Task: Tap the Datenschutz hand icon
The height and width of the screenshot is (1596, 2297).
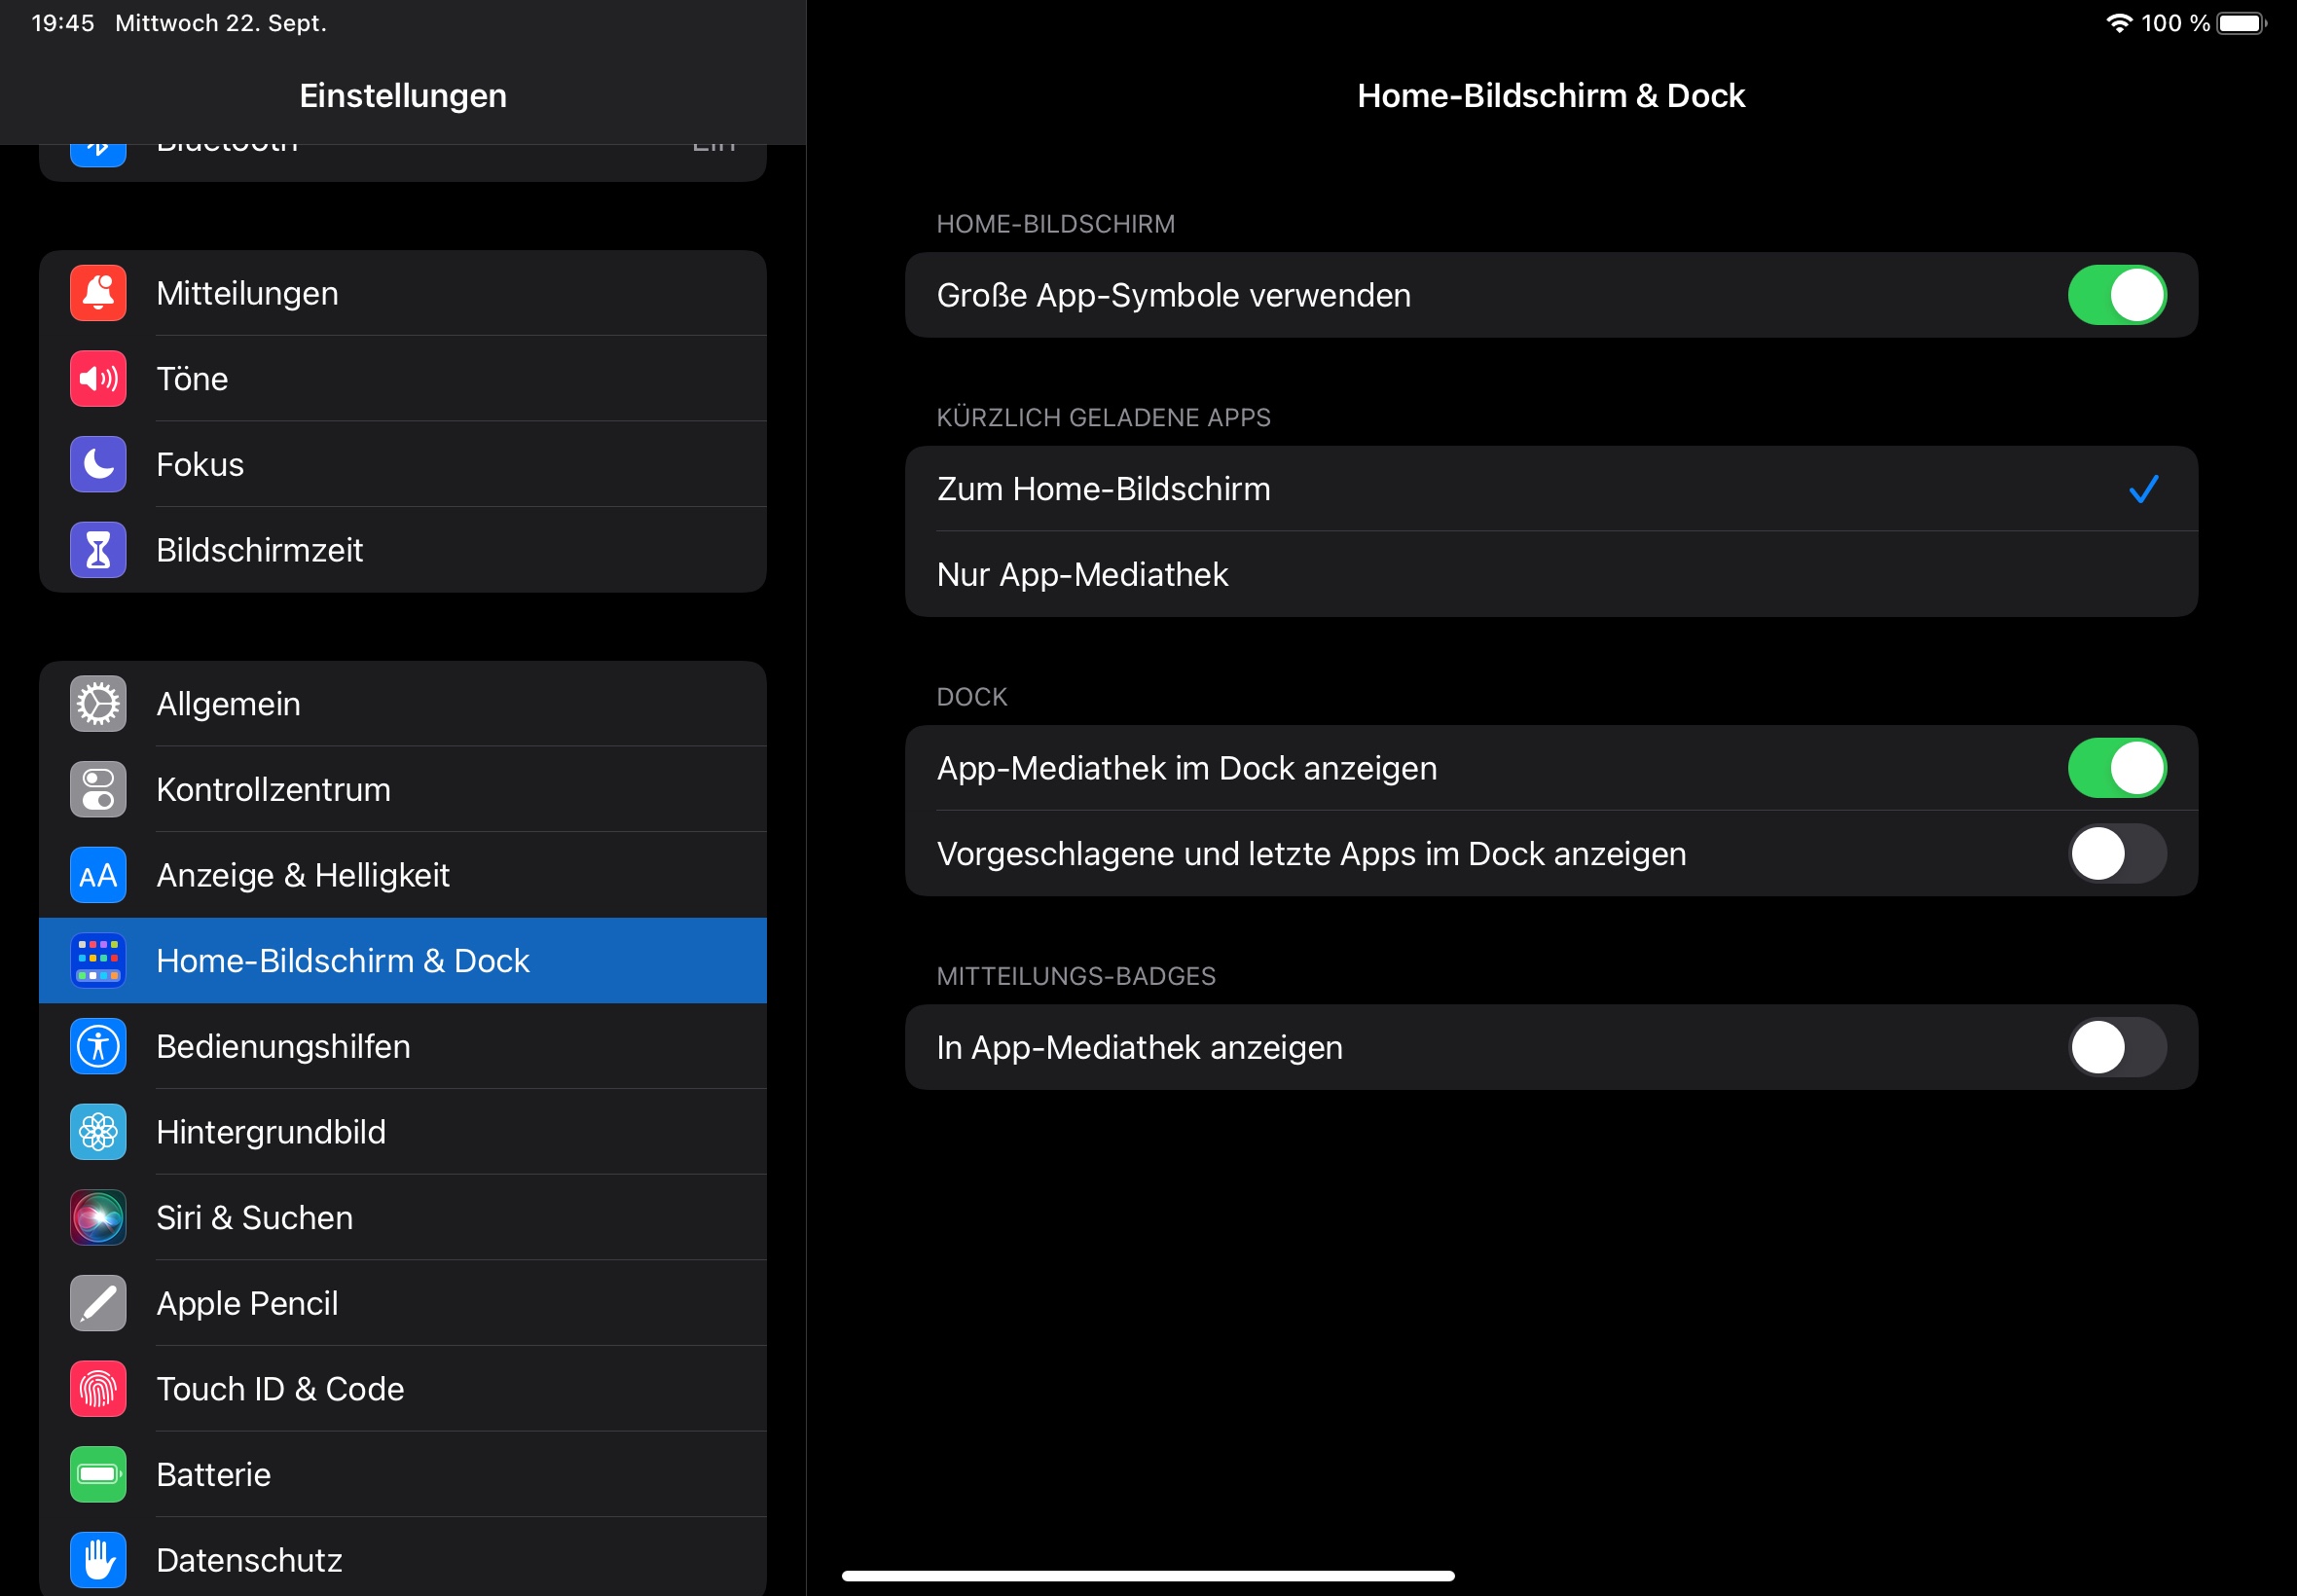Action: (x=98, y=1560)
